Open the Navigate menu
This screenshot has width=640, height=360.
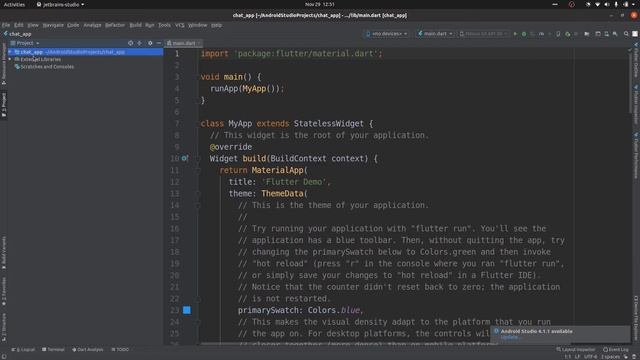click(x=53, y=25)
